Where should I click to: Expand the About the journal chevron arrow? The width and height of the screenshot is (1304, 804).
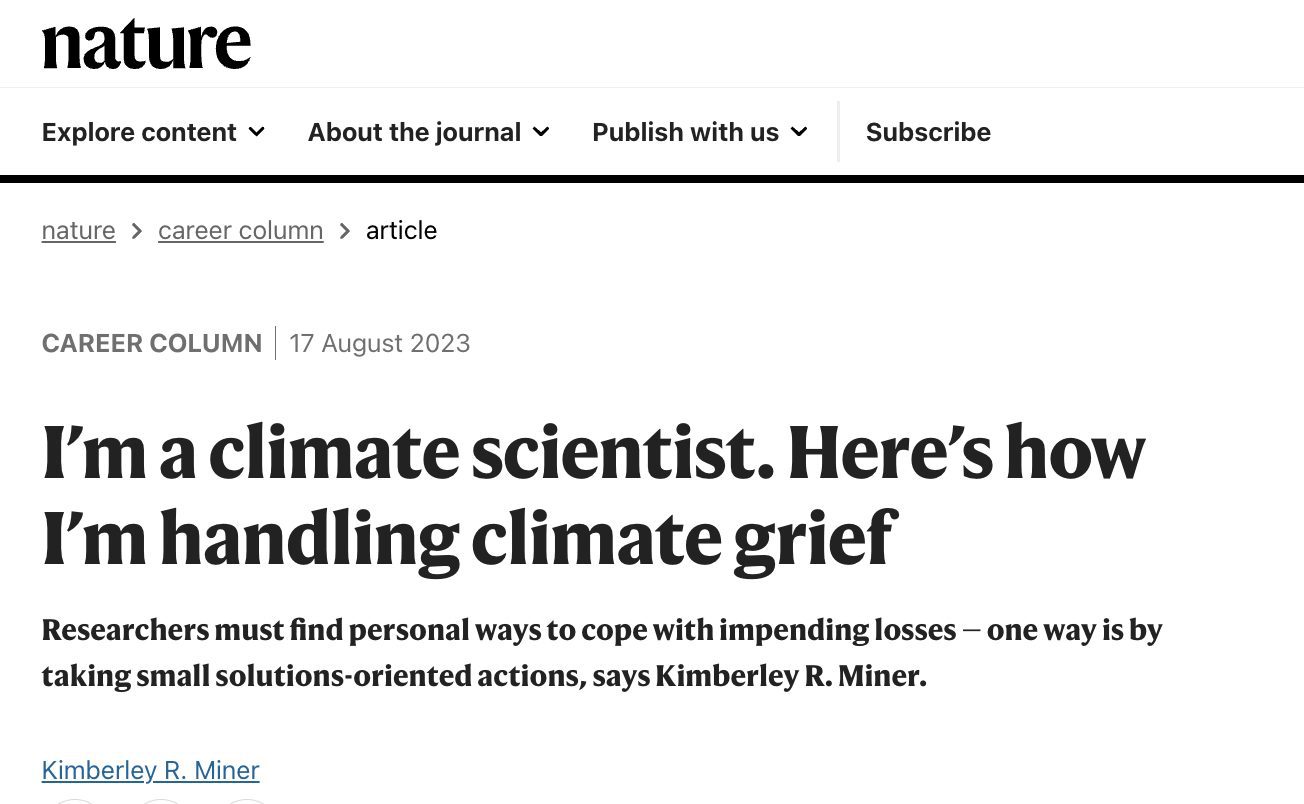[x=541, y=132]
